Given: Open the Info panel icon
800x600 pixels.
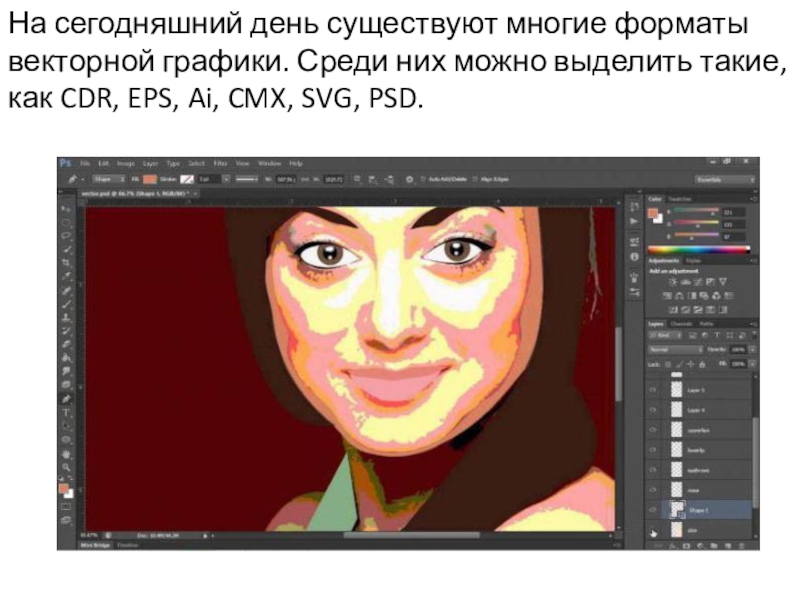Looking at the screenshot, I should pyautogui.click(x=634, y=257).
